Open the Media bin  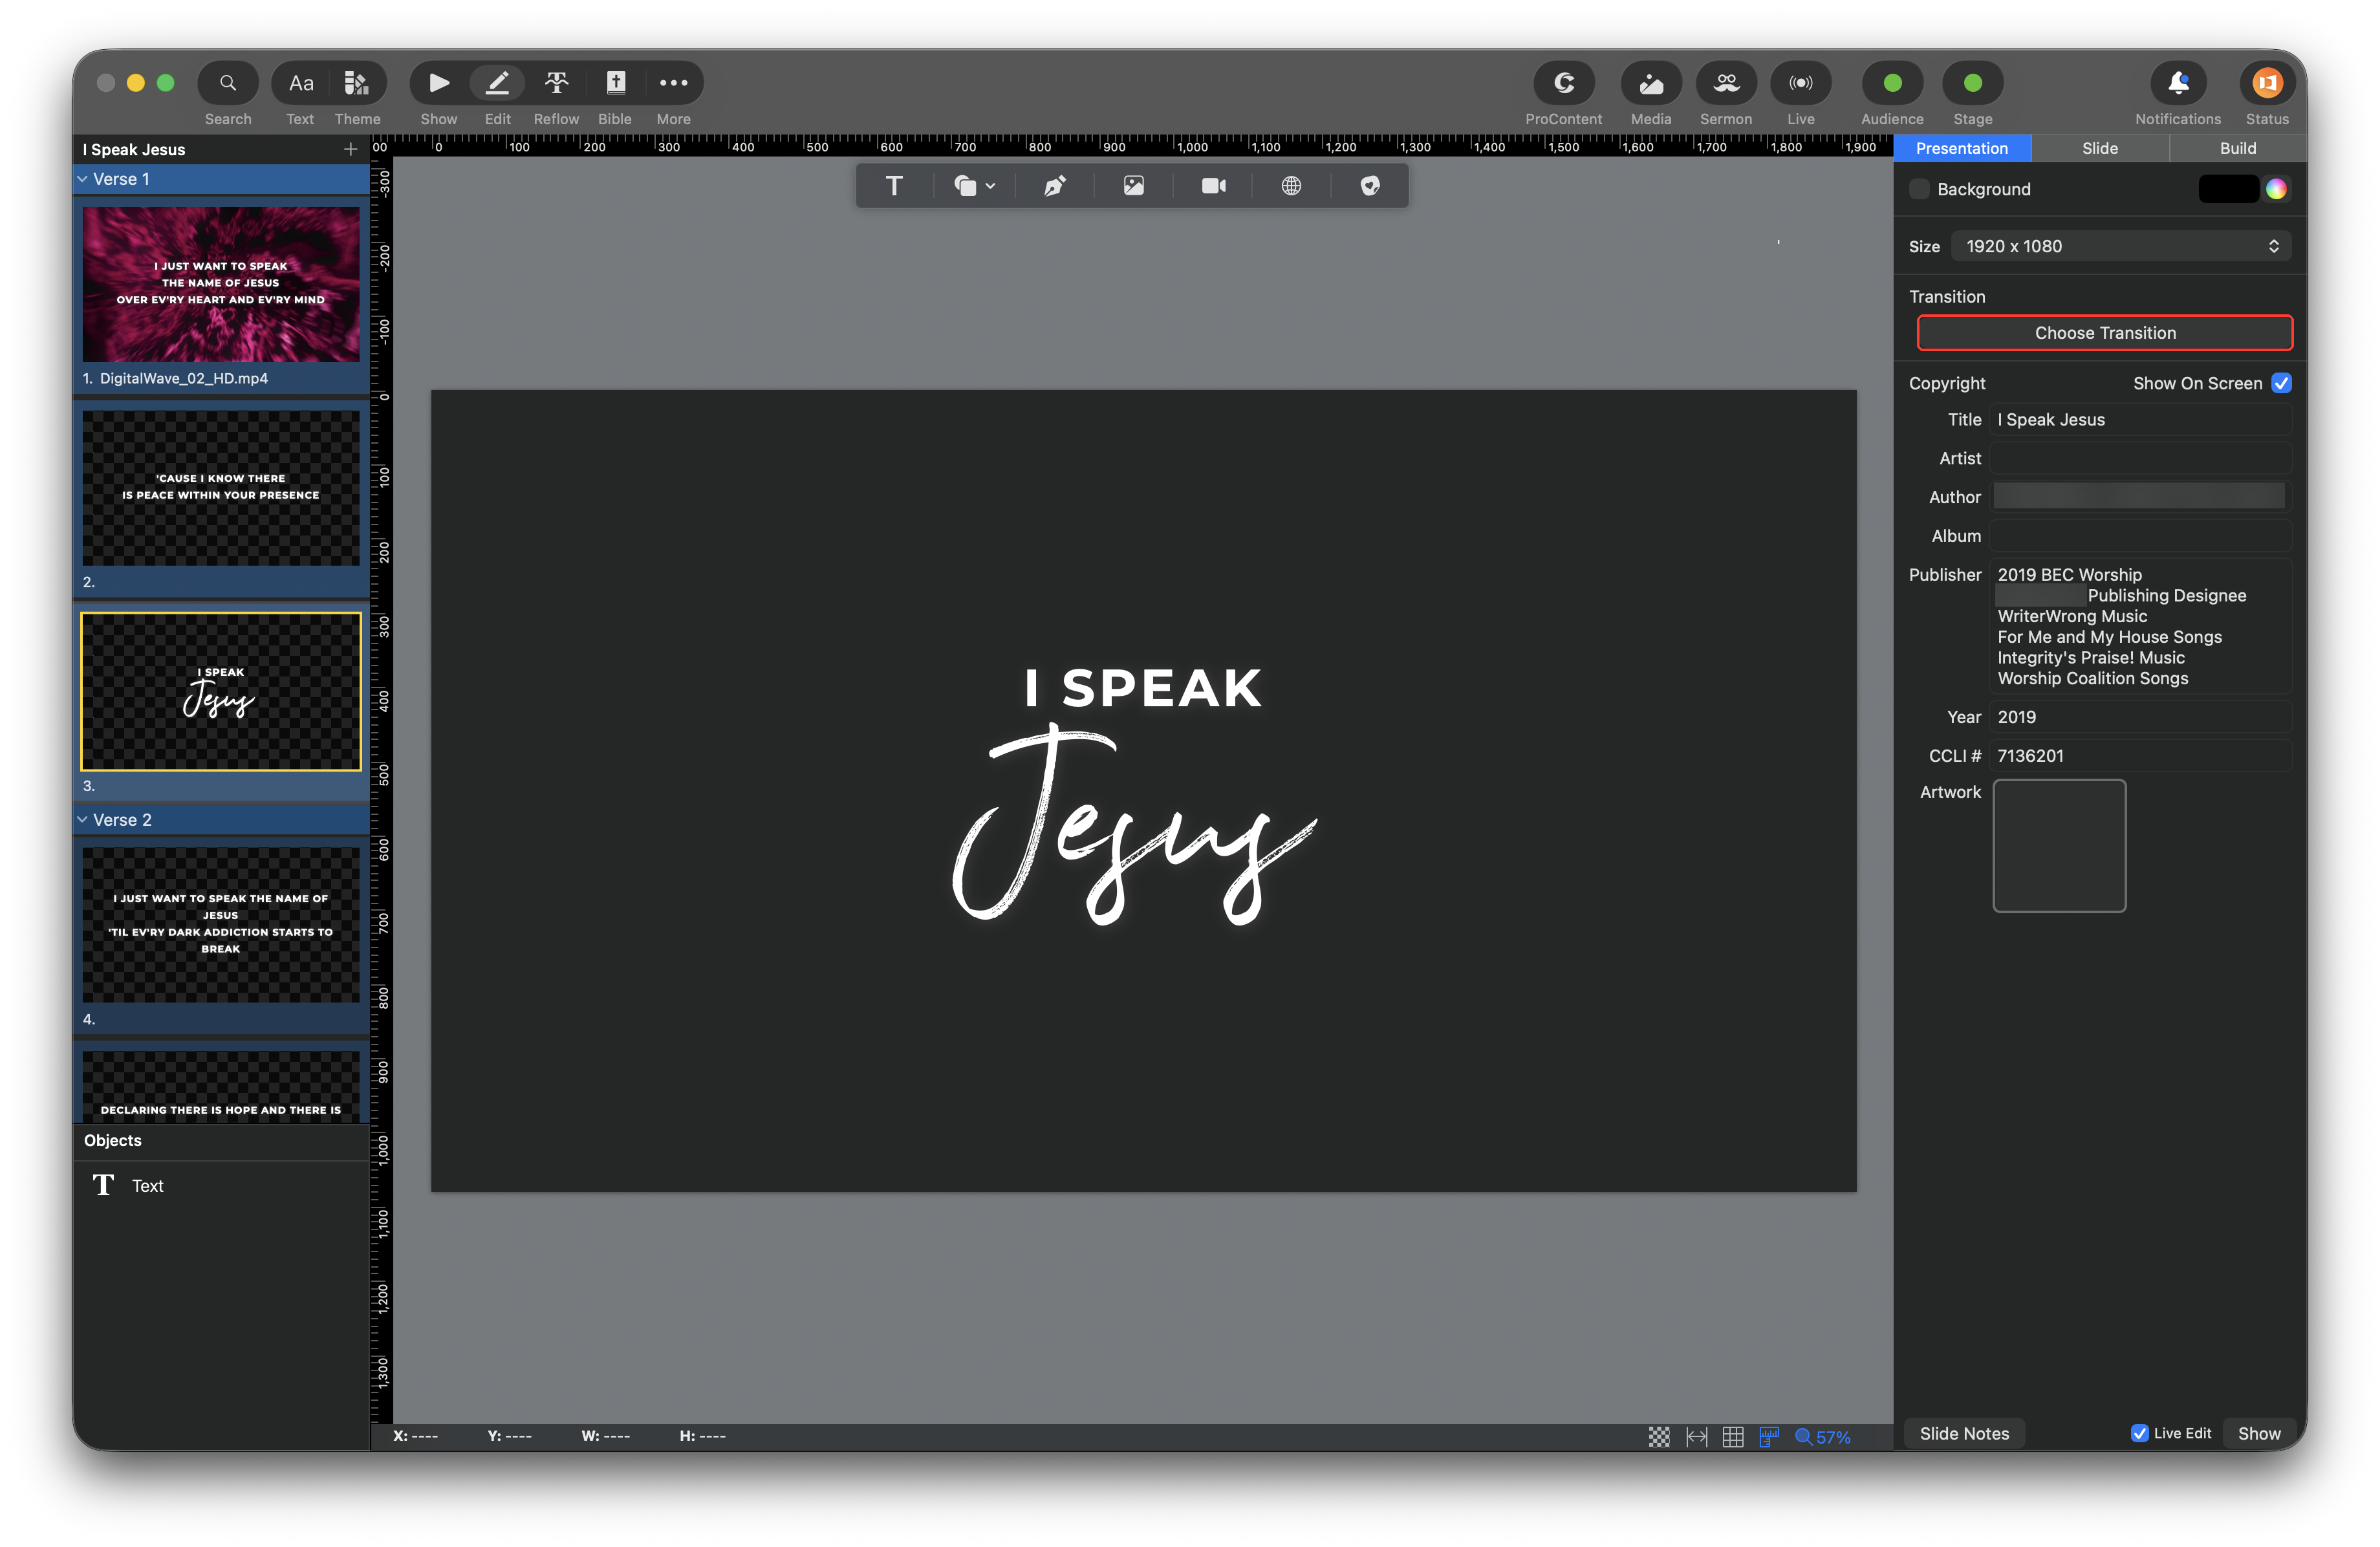(x=1650, y=83)
